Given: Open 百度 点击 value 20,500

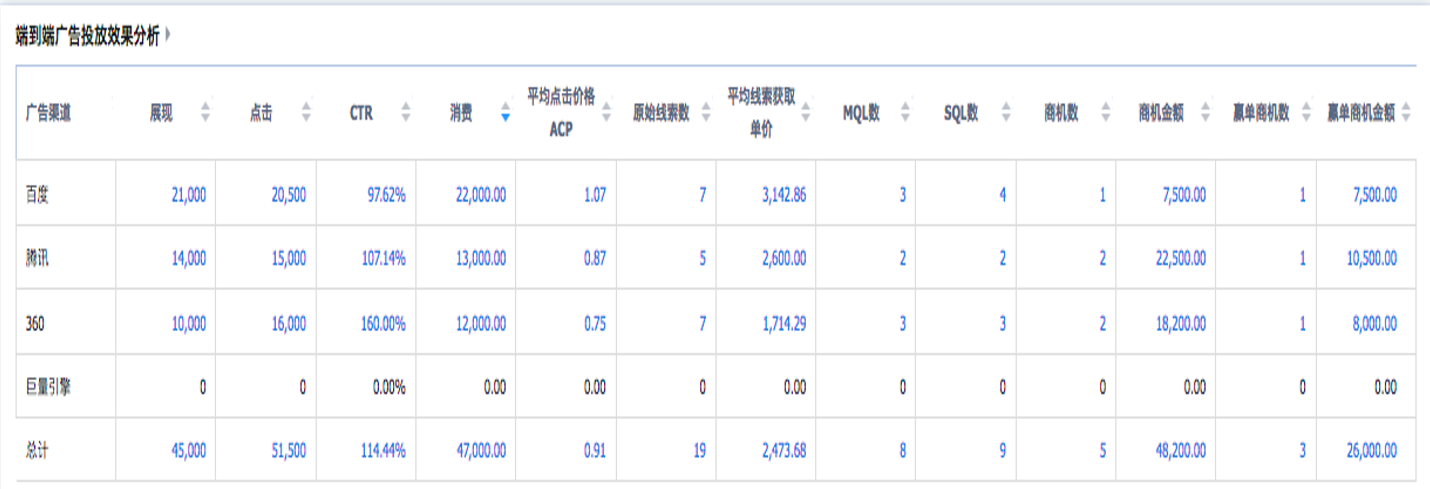Looking at the screenshot, I should click(x=289, y=195).
